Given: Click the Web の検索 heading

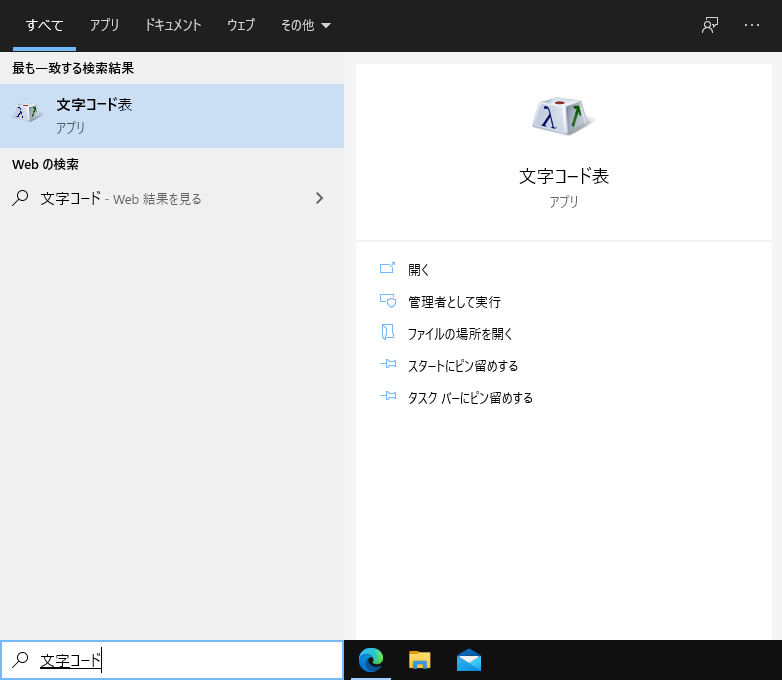Looking at the screenshot, I should coord(45,164).
